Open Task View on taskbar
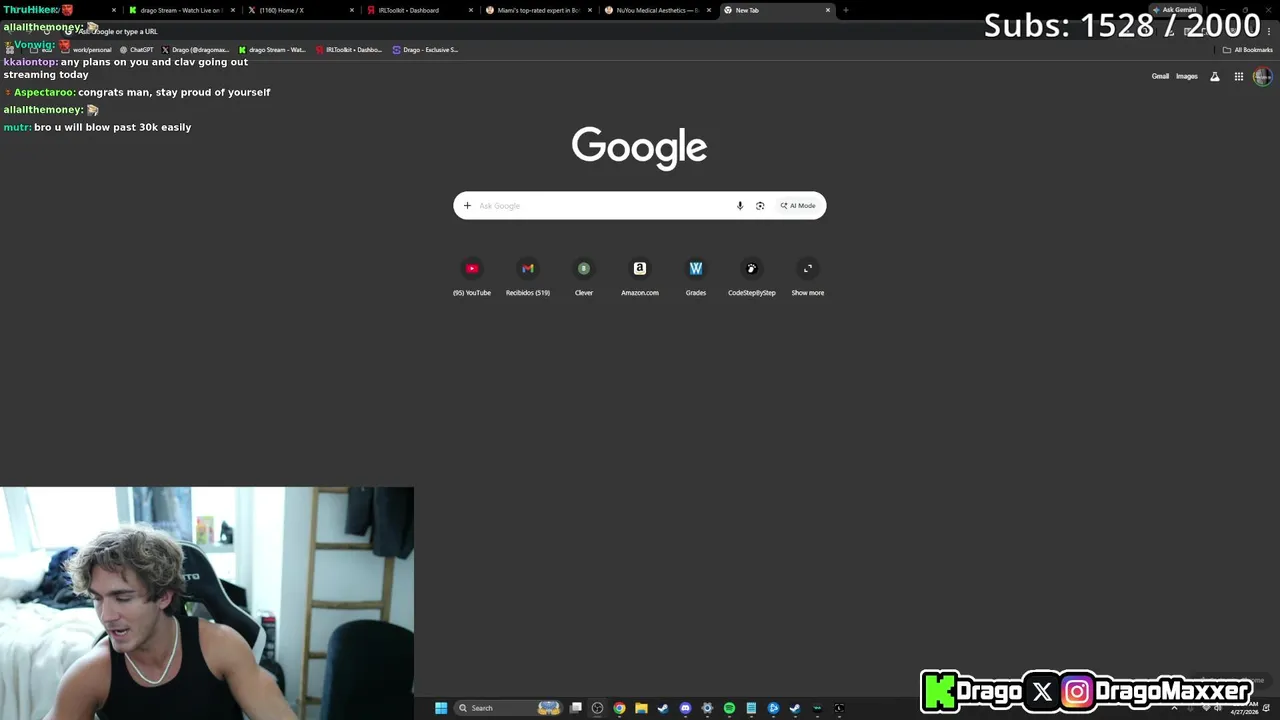Image resolution: width=1280 pixels, height=720 pixels. coord(576,708)
